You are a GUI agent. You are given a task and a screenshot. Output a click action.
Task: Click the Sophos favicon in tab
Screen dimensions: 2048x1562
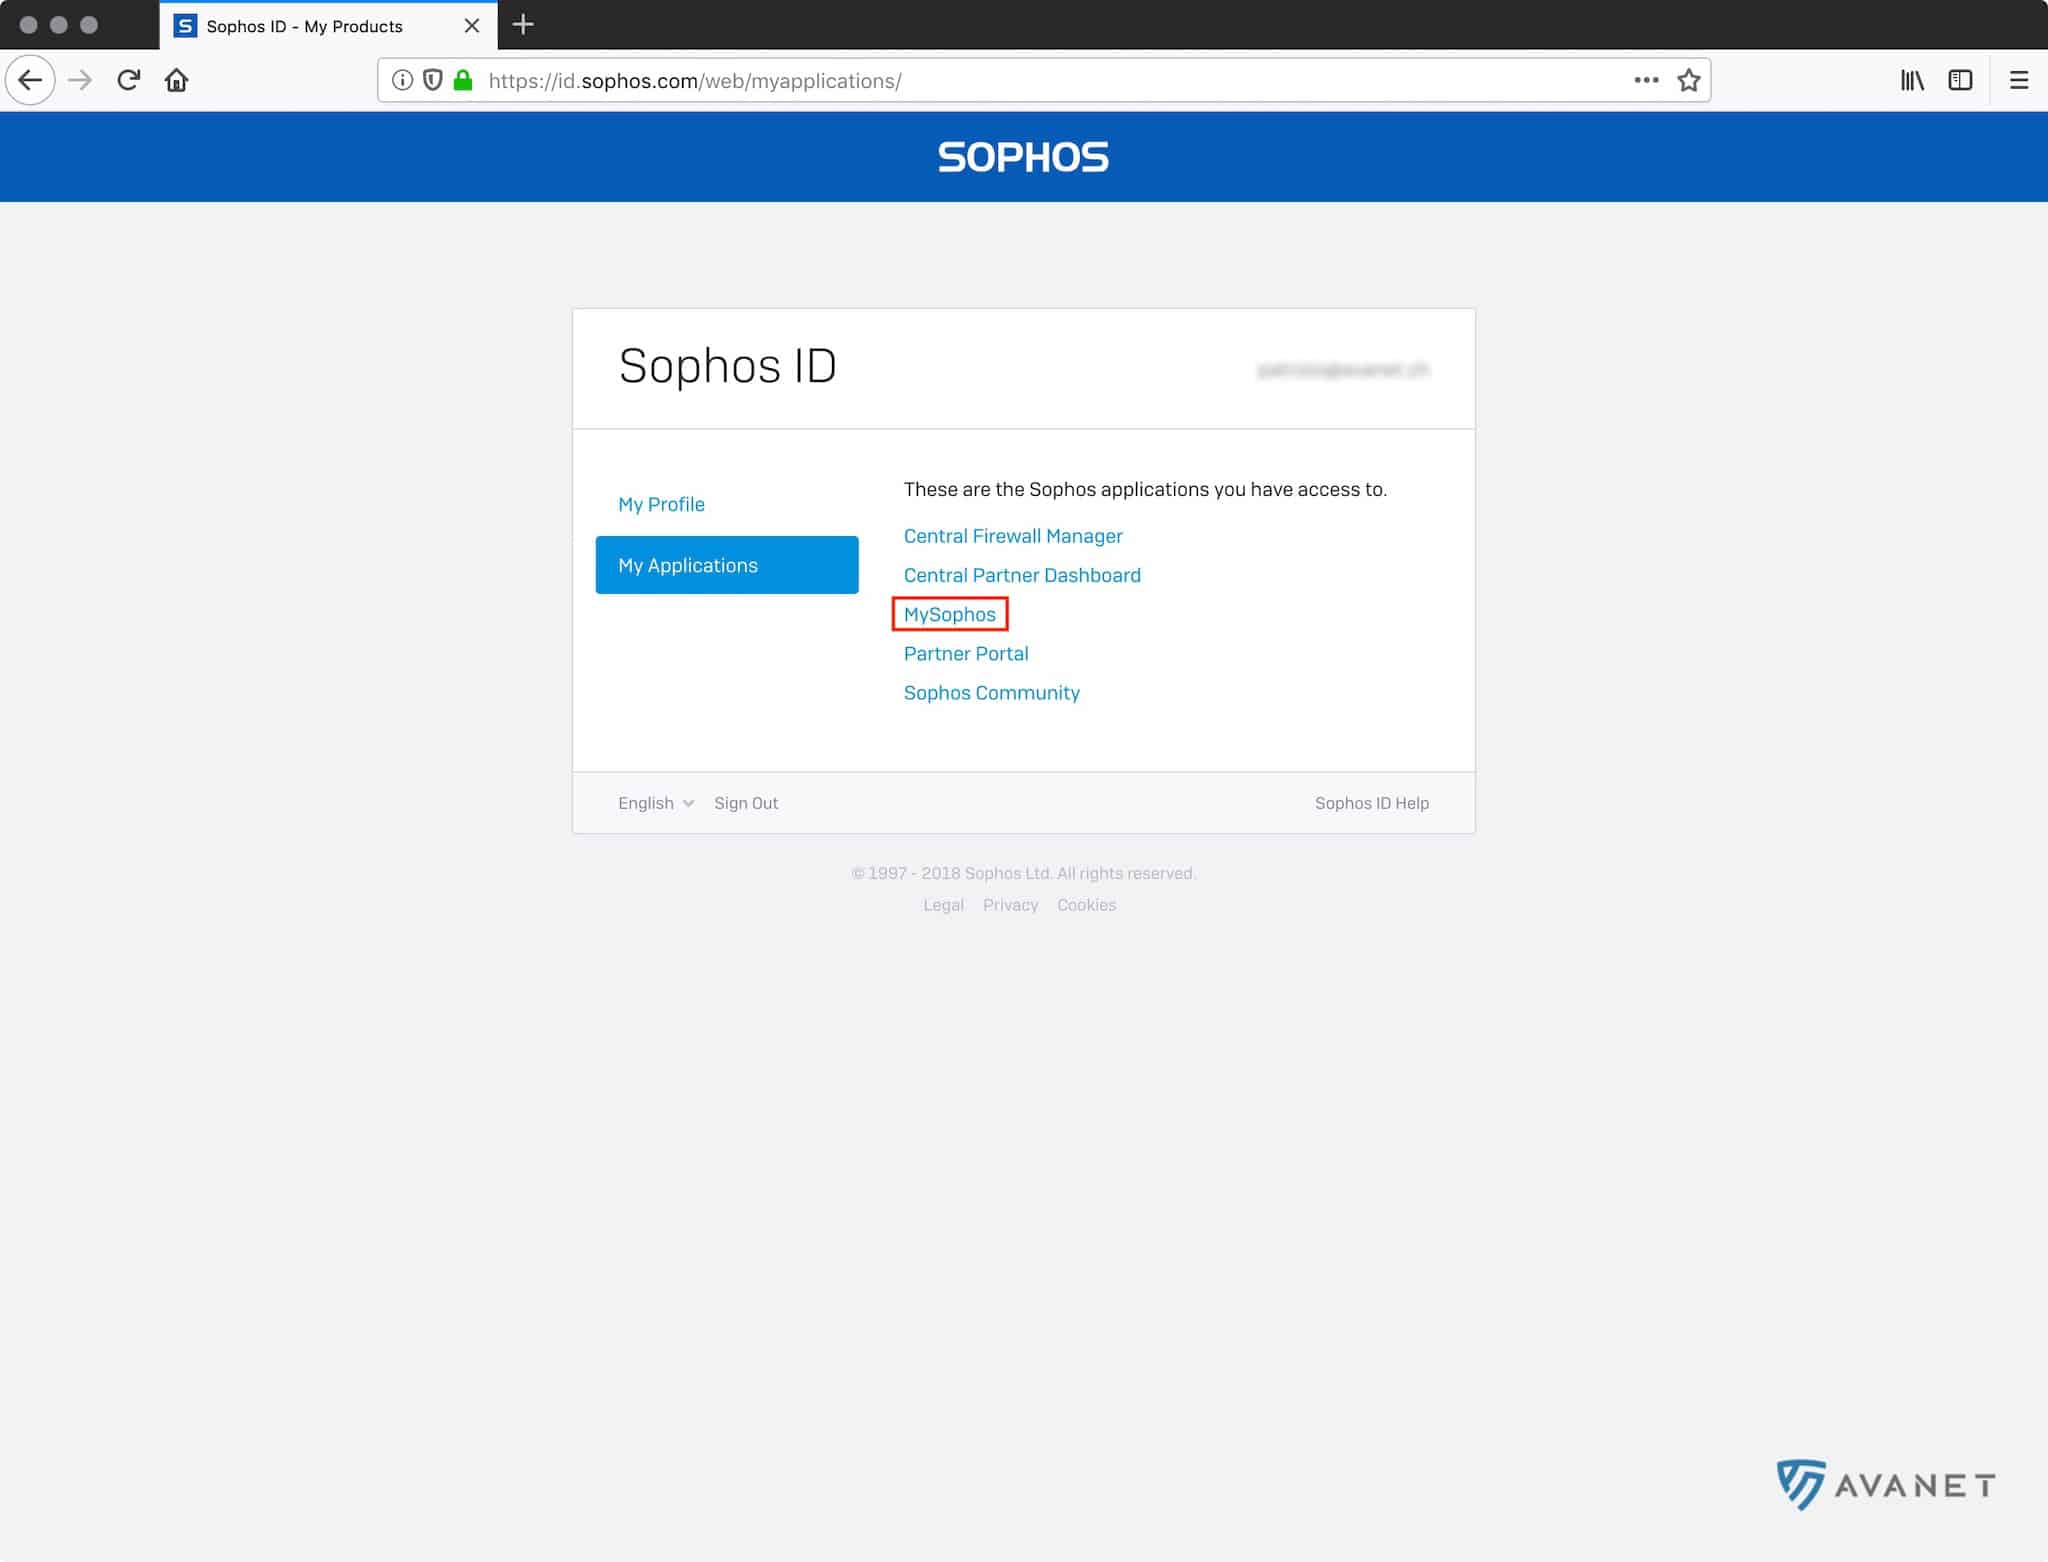coord(185,26)
